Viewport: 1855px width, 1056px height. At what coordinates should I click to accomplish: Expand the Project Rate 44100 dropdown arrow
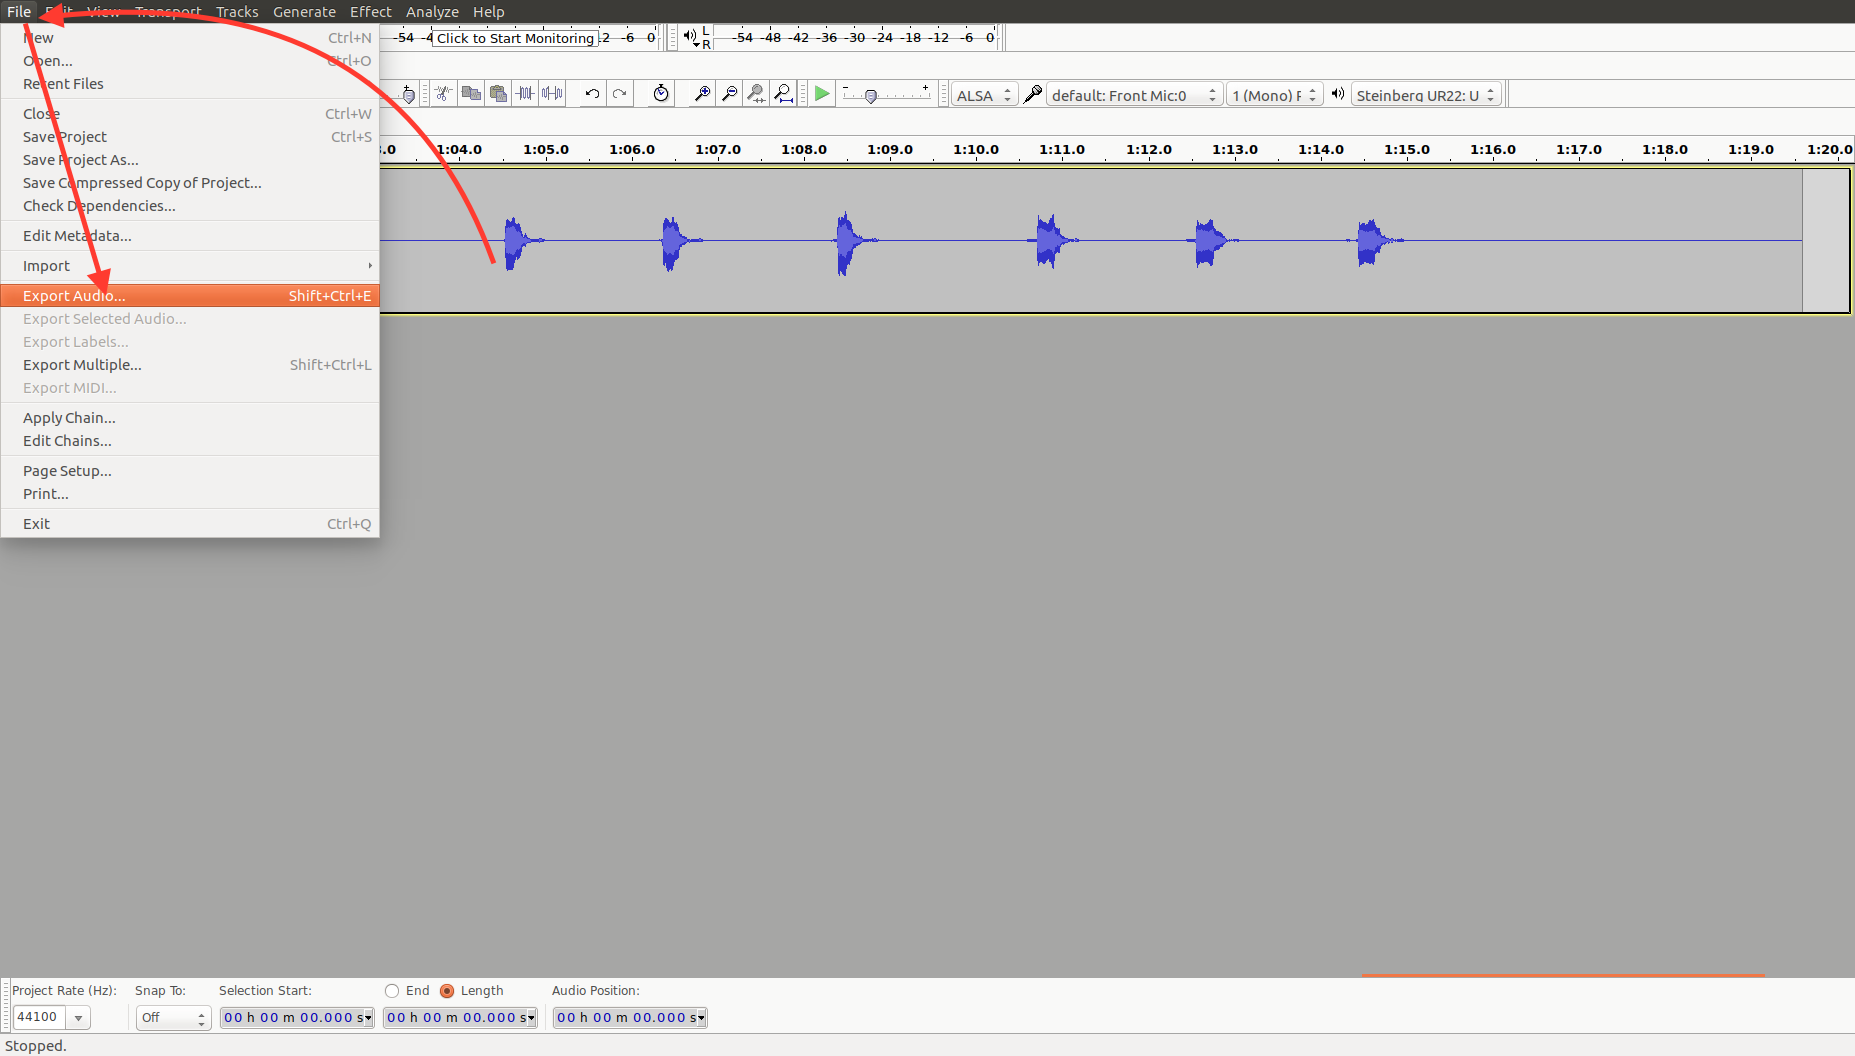78,1018
